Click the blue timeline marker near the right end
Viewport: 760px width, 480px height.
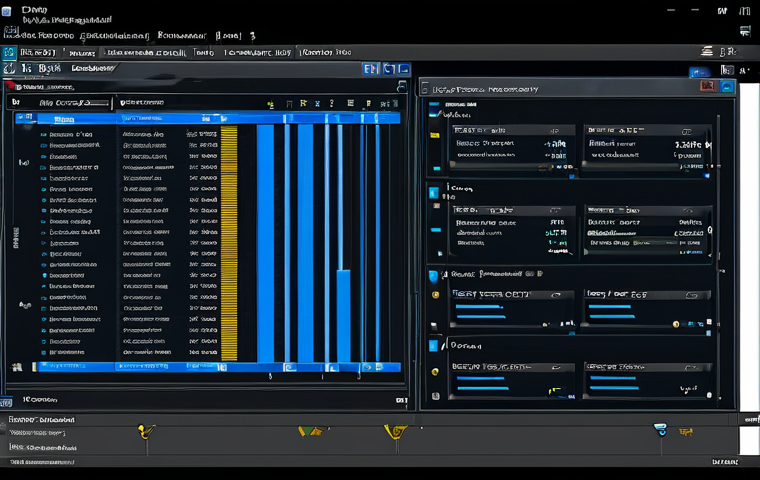[x=660, y=429]
